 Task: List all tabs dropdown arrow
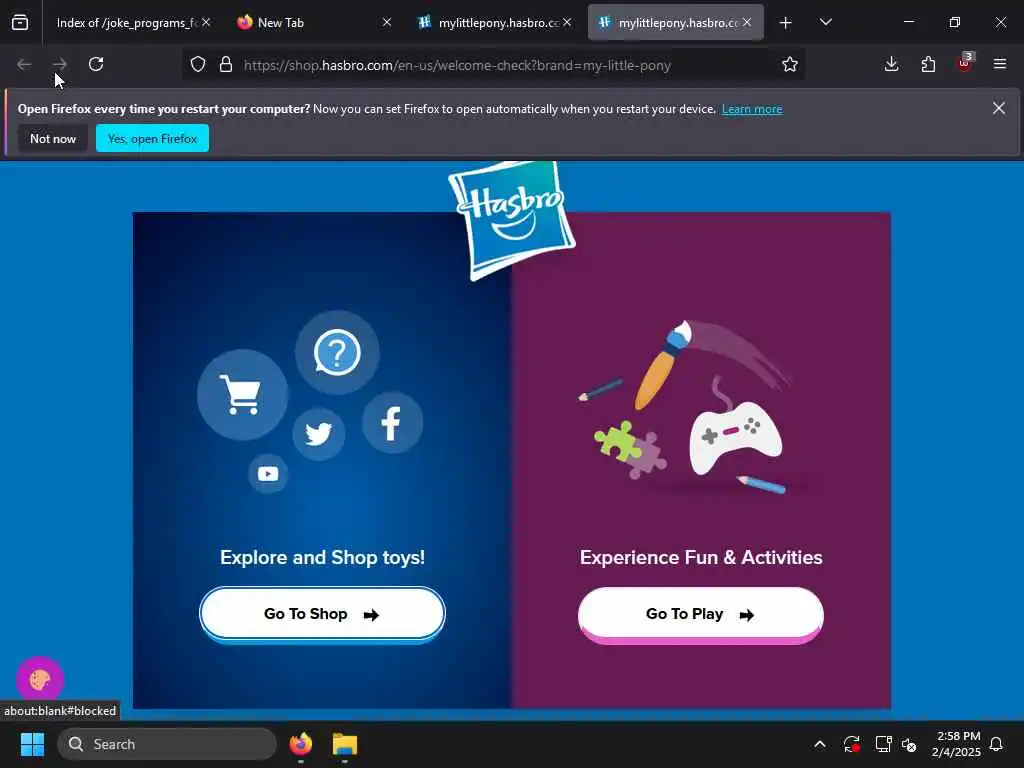coord(825,22)
